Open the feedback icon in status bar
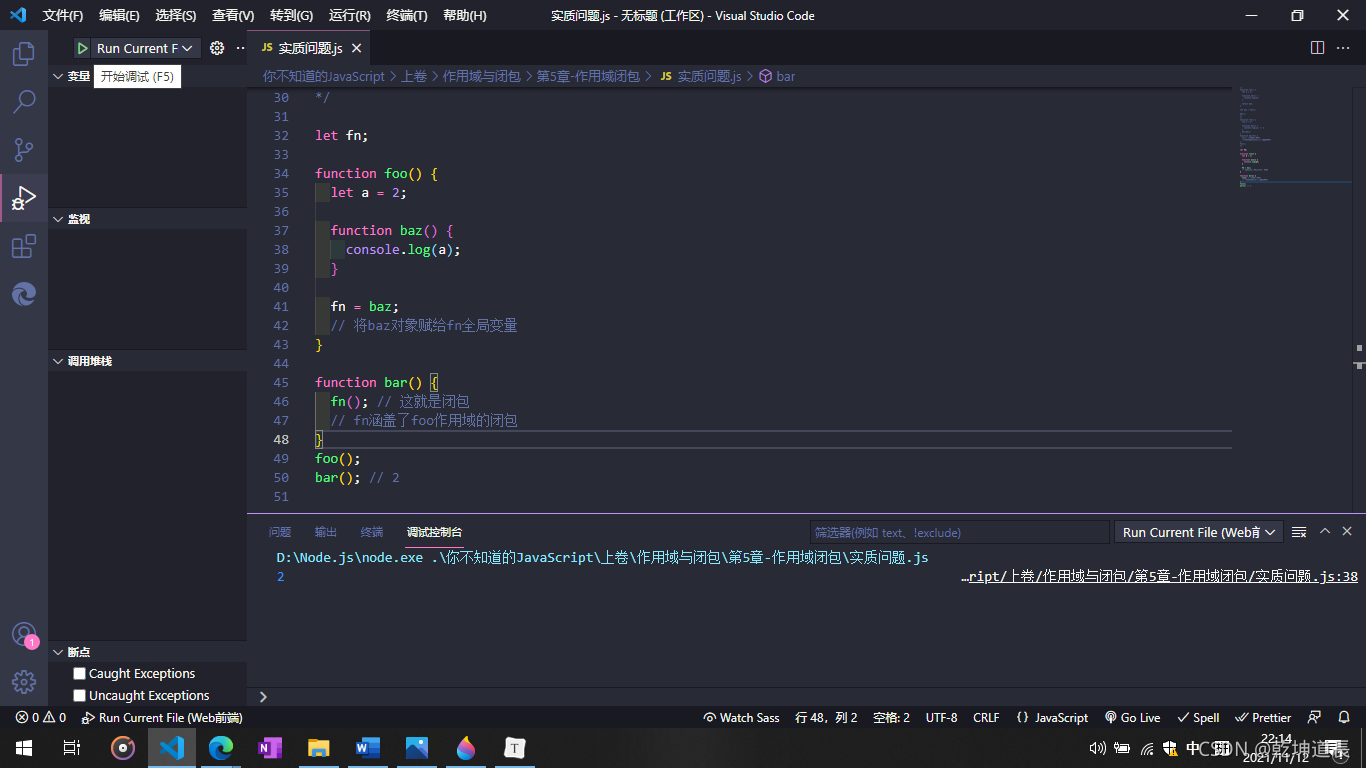The width and height of the screenshot is (1366, 768). coord(1316,718)
